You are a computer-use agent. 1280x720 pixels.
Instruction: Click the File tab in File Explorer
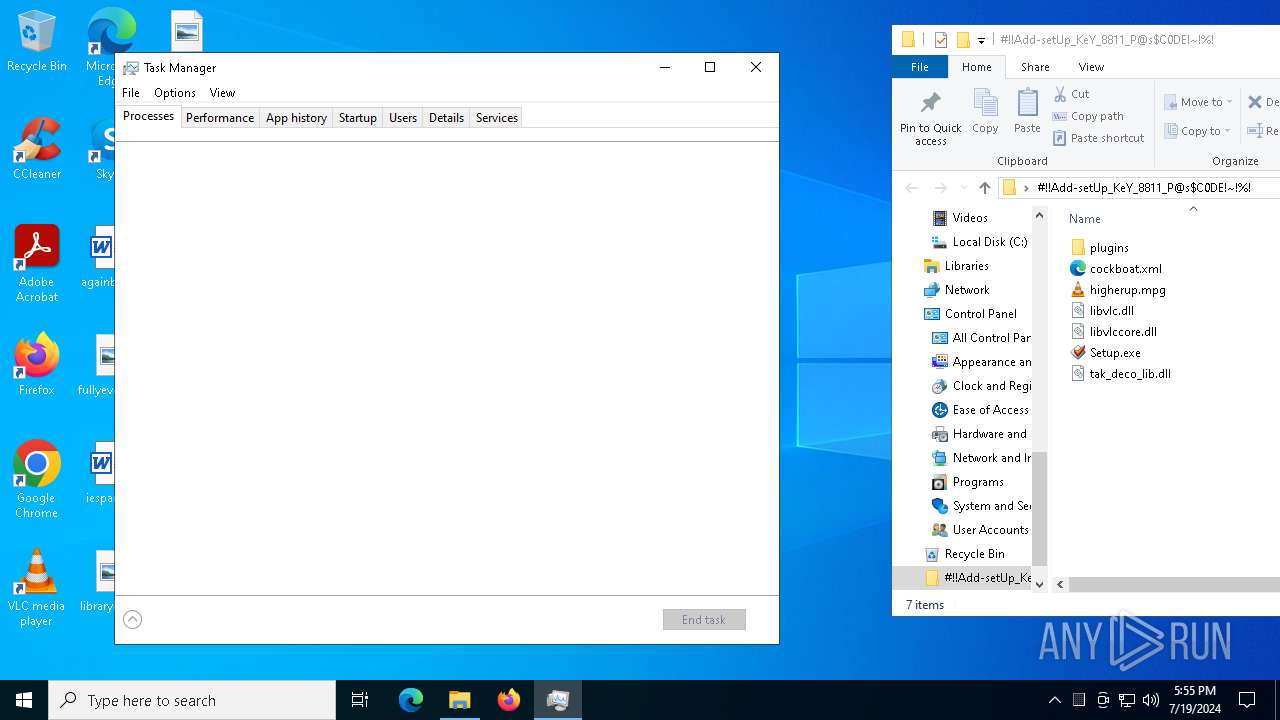point(920,67)
